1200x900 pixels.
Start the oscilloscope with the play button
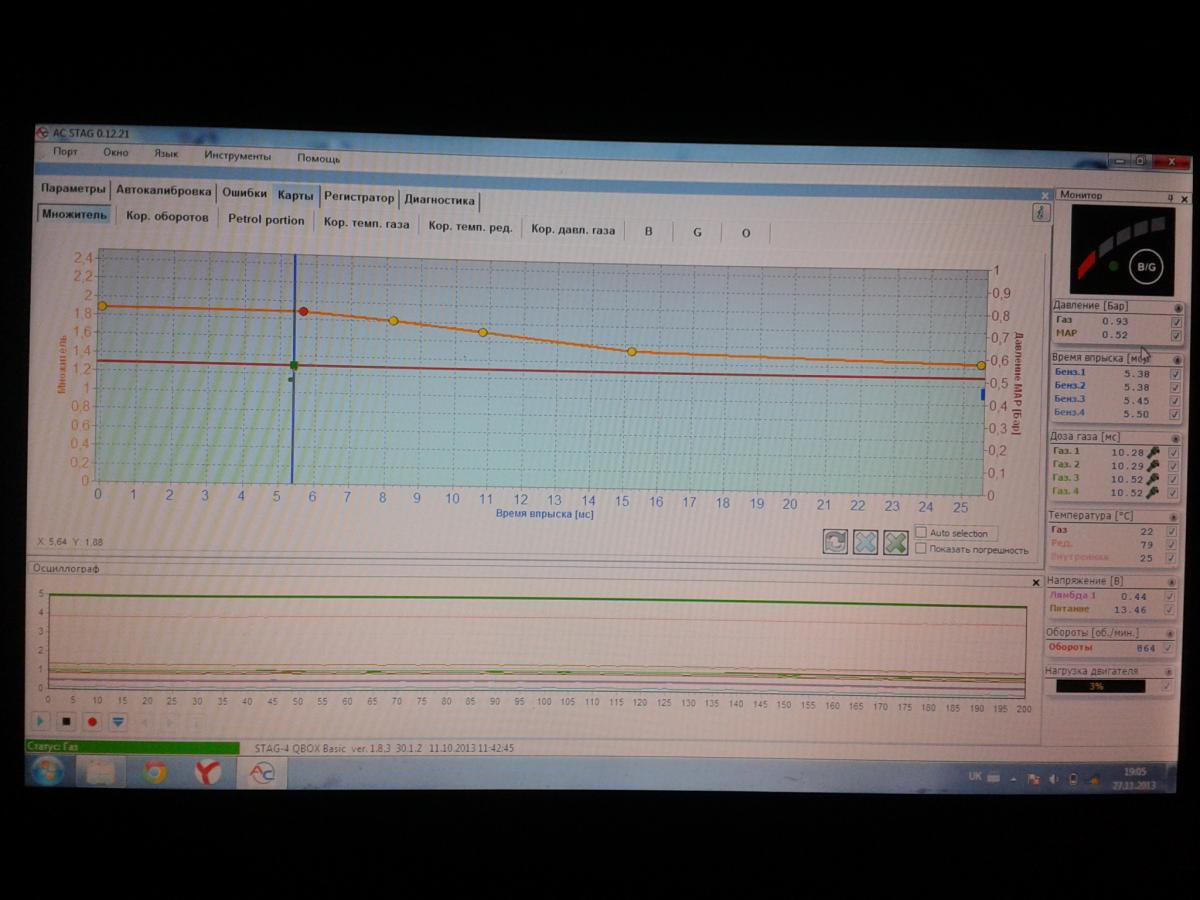[41, 720]
